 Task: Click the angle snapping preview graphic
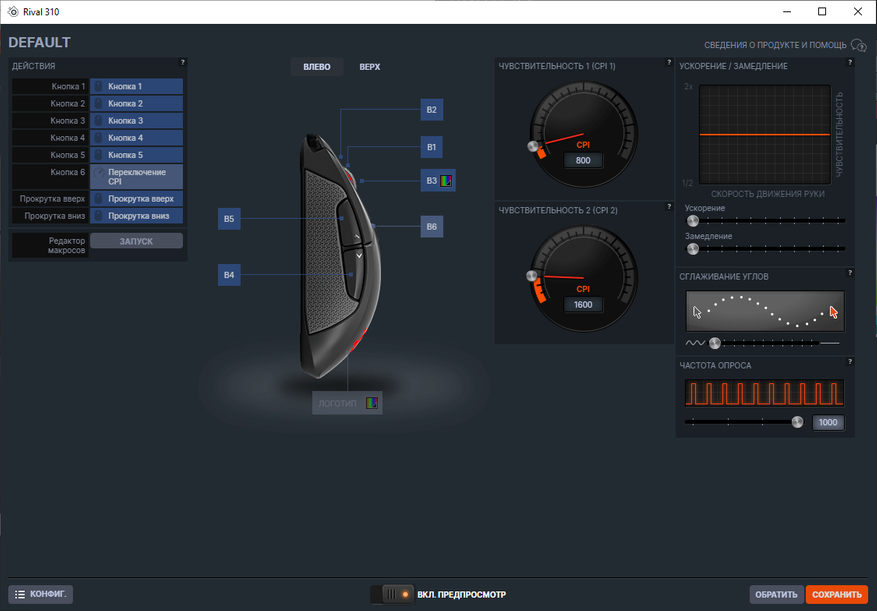(x=765, y=311)
